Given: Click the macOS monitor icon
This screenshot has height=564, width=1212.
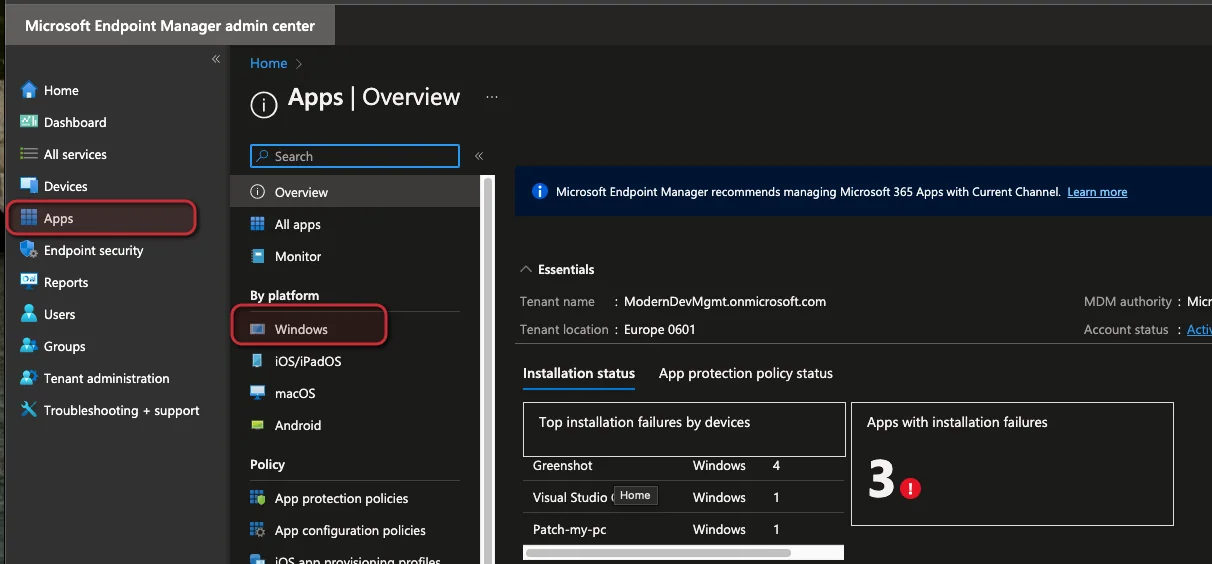Looking at the screenshot, I should pos(258,393).
